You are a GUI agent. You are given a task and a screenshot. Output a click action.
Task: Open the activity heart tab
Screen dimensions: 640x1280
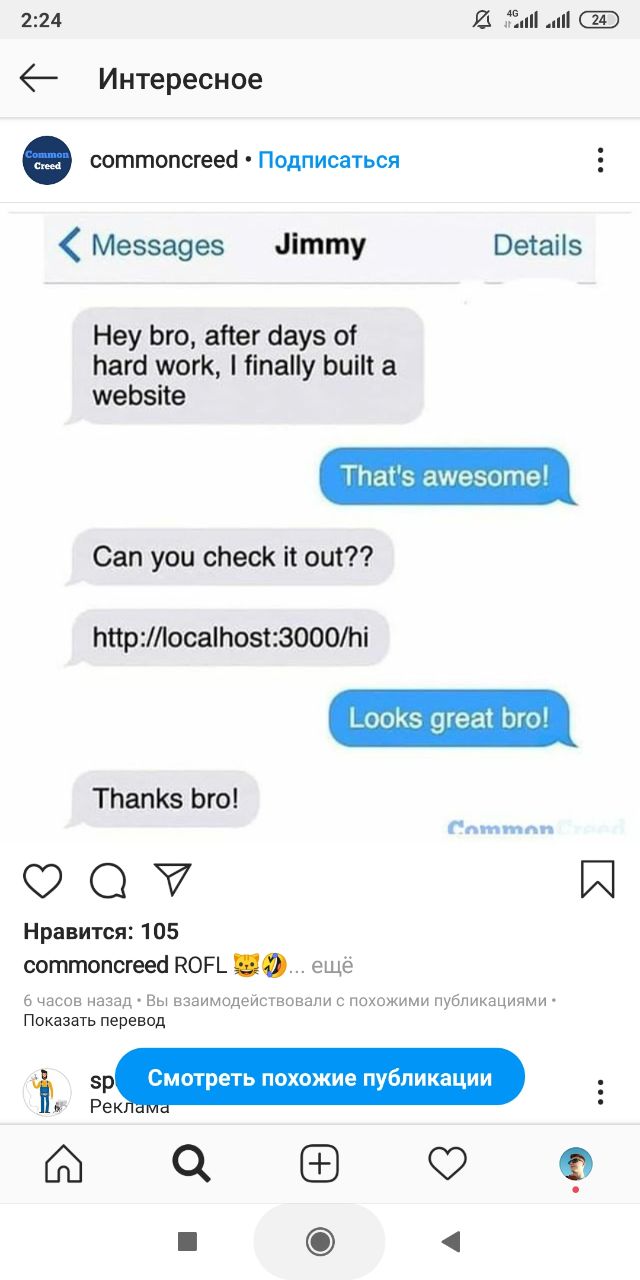pyautogui.click(x=447, y=1163)
